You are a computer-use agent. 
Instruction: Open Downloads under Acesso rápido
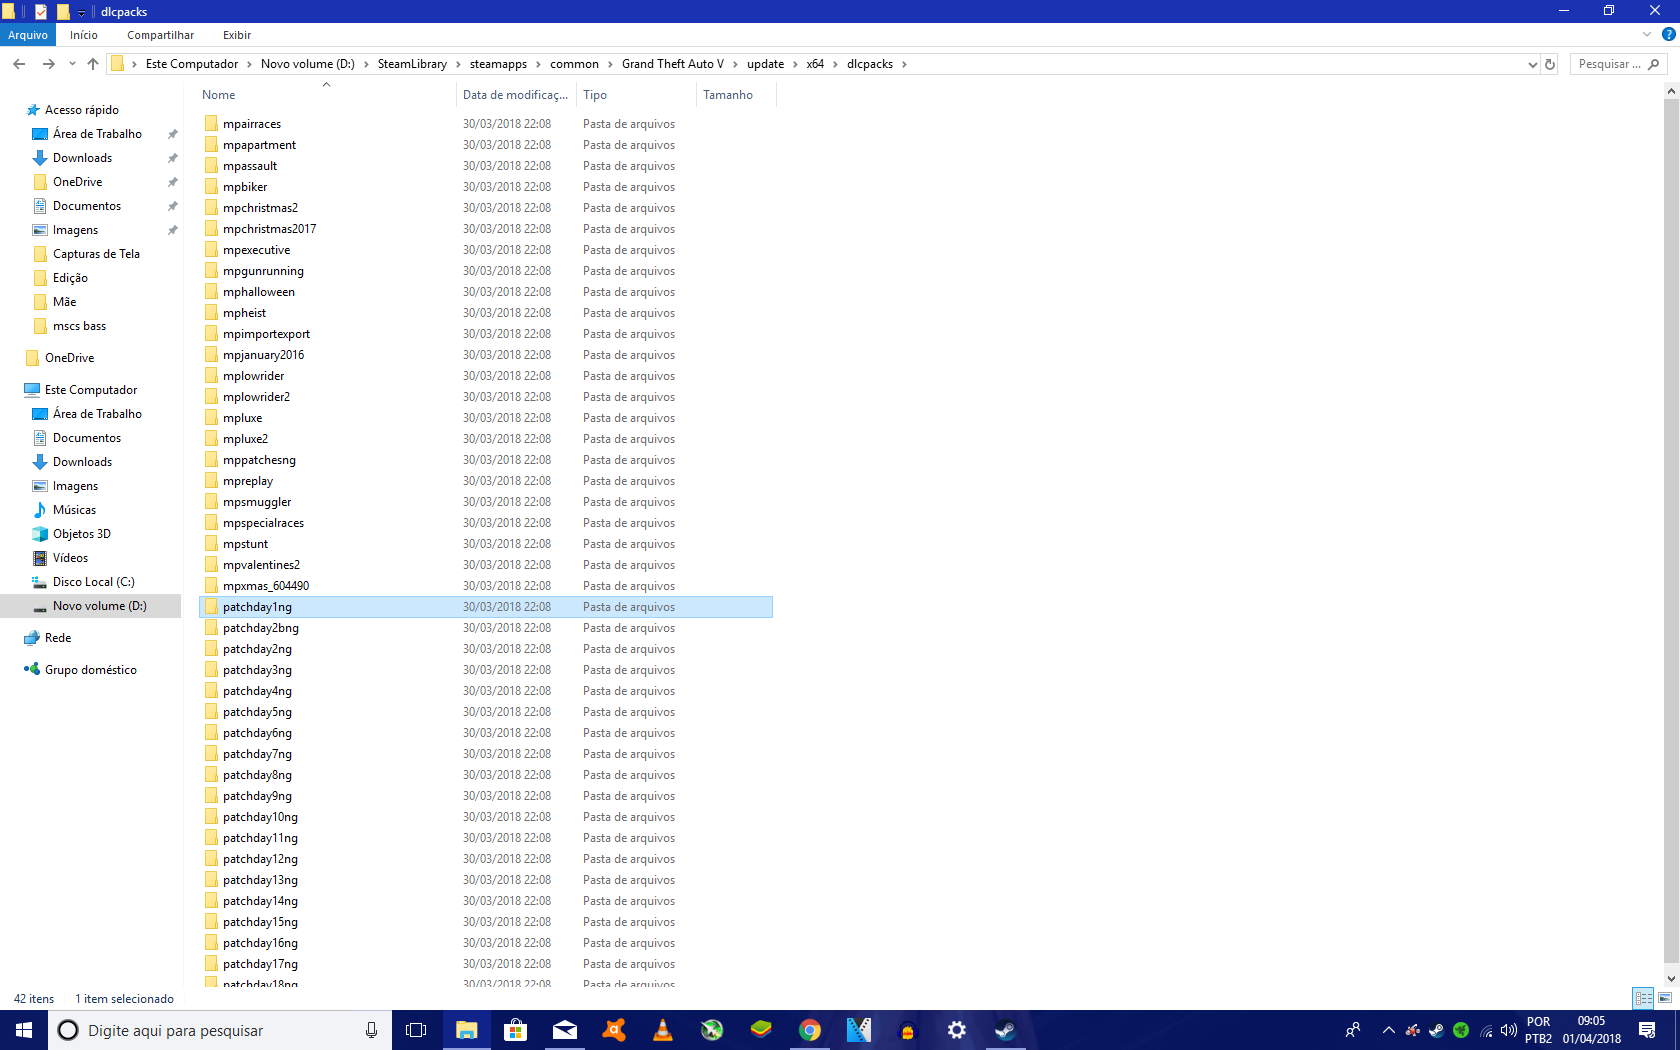[82, 158]
